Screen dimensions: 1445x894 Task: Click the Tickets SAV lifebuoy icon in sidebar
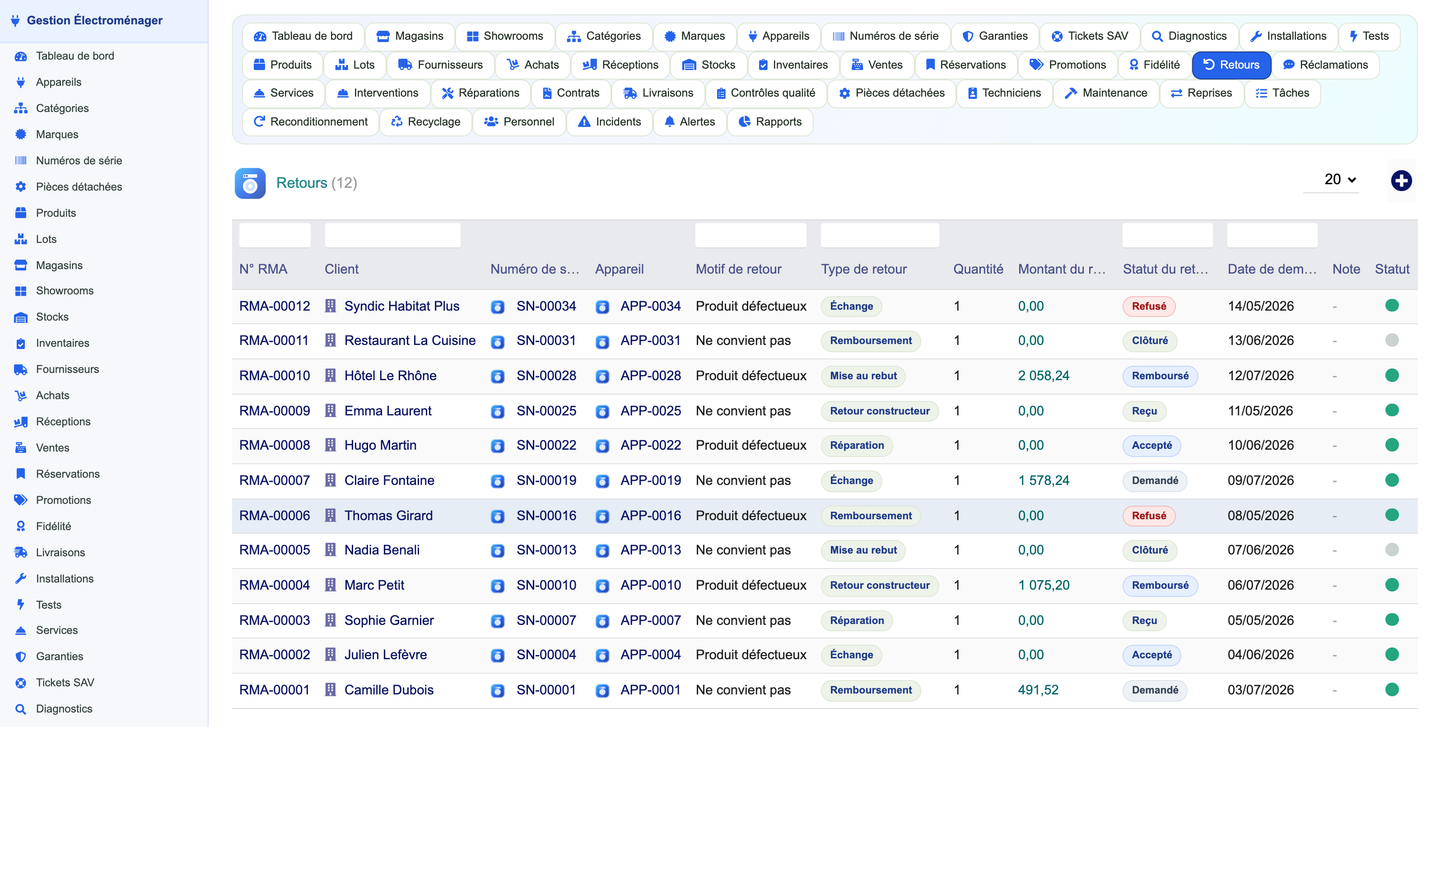20,683
